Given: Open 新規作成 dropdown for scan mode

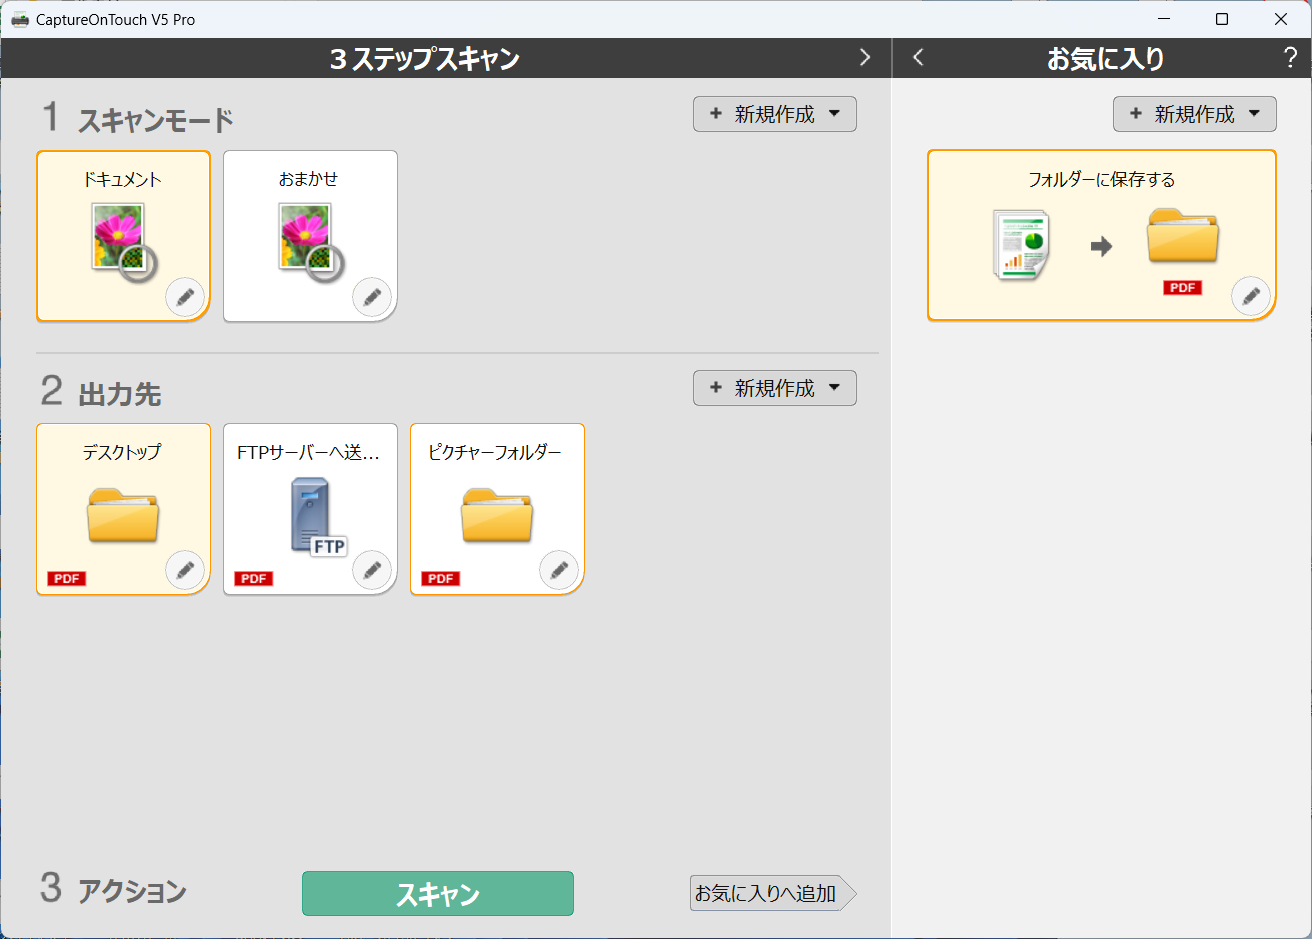Looking at the screenshot, I should [x=775, y=114].
